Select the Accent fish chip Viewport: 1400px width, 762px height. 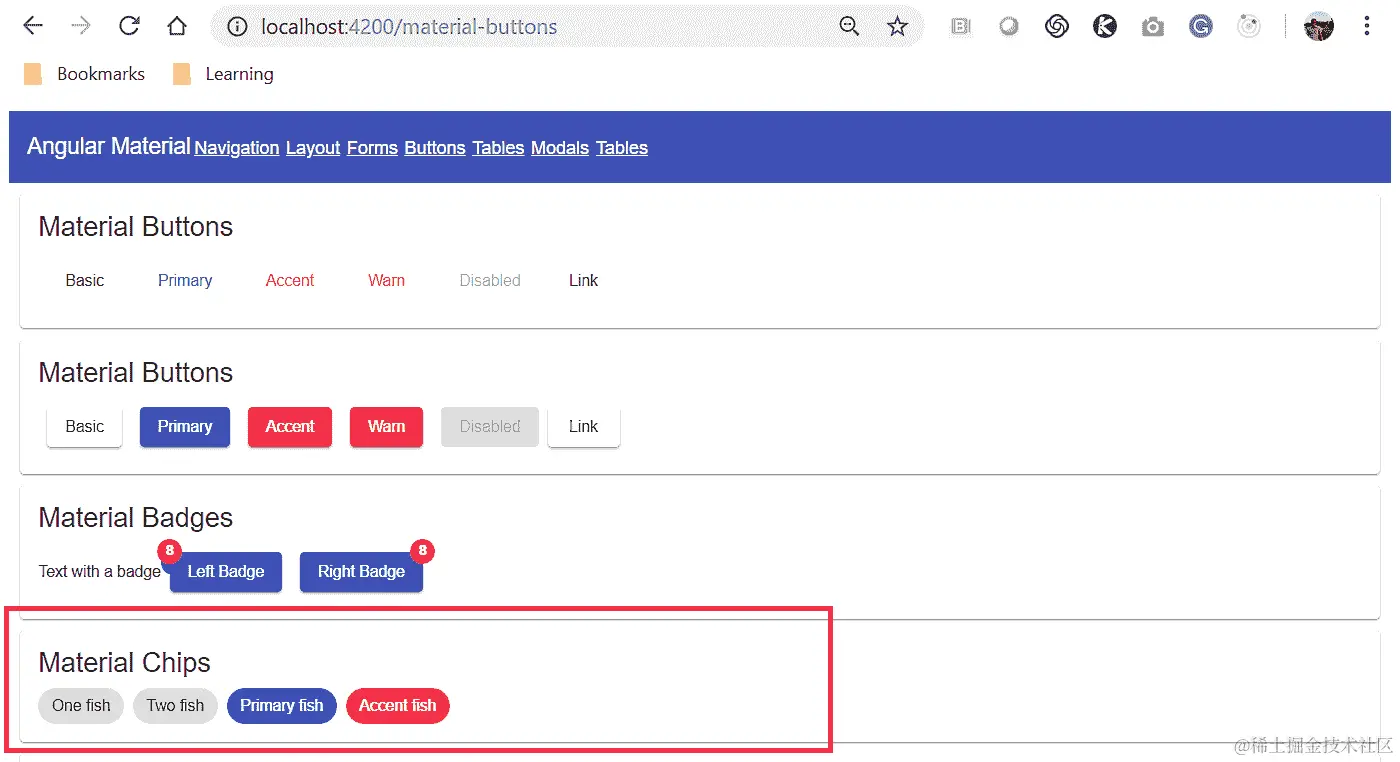(398, 706)
